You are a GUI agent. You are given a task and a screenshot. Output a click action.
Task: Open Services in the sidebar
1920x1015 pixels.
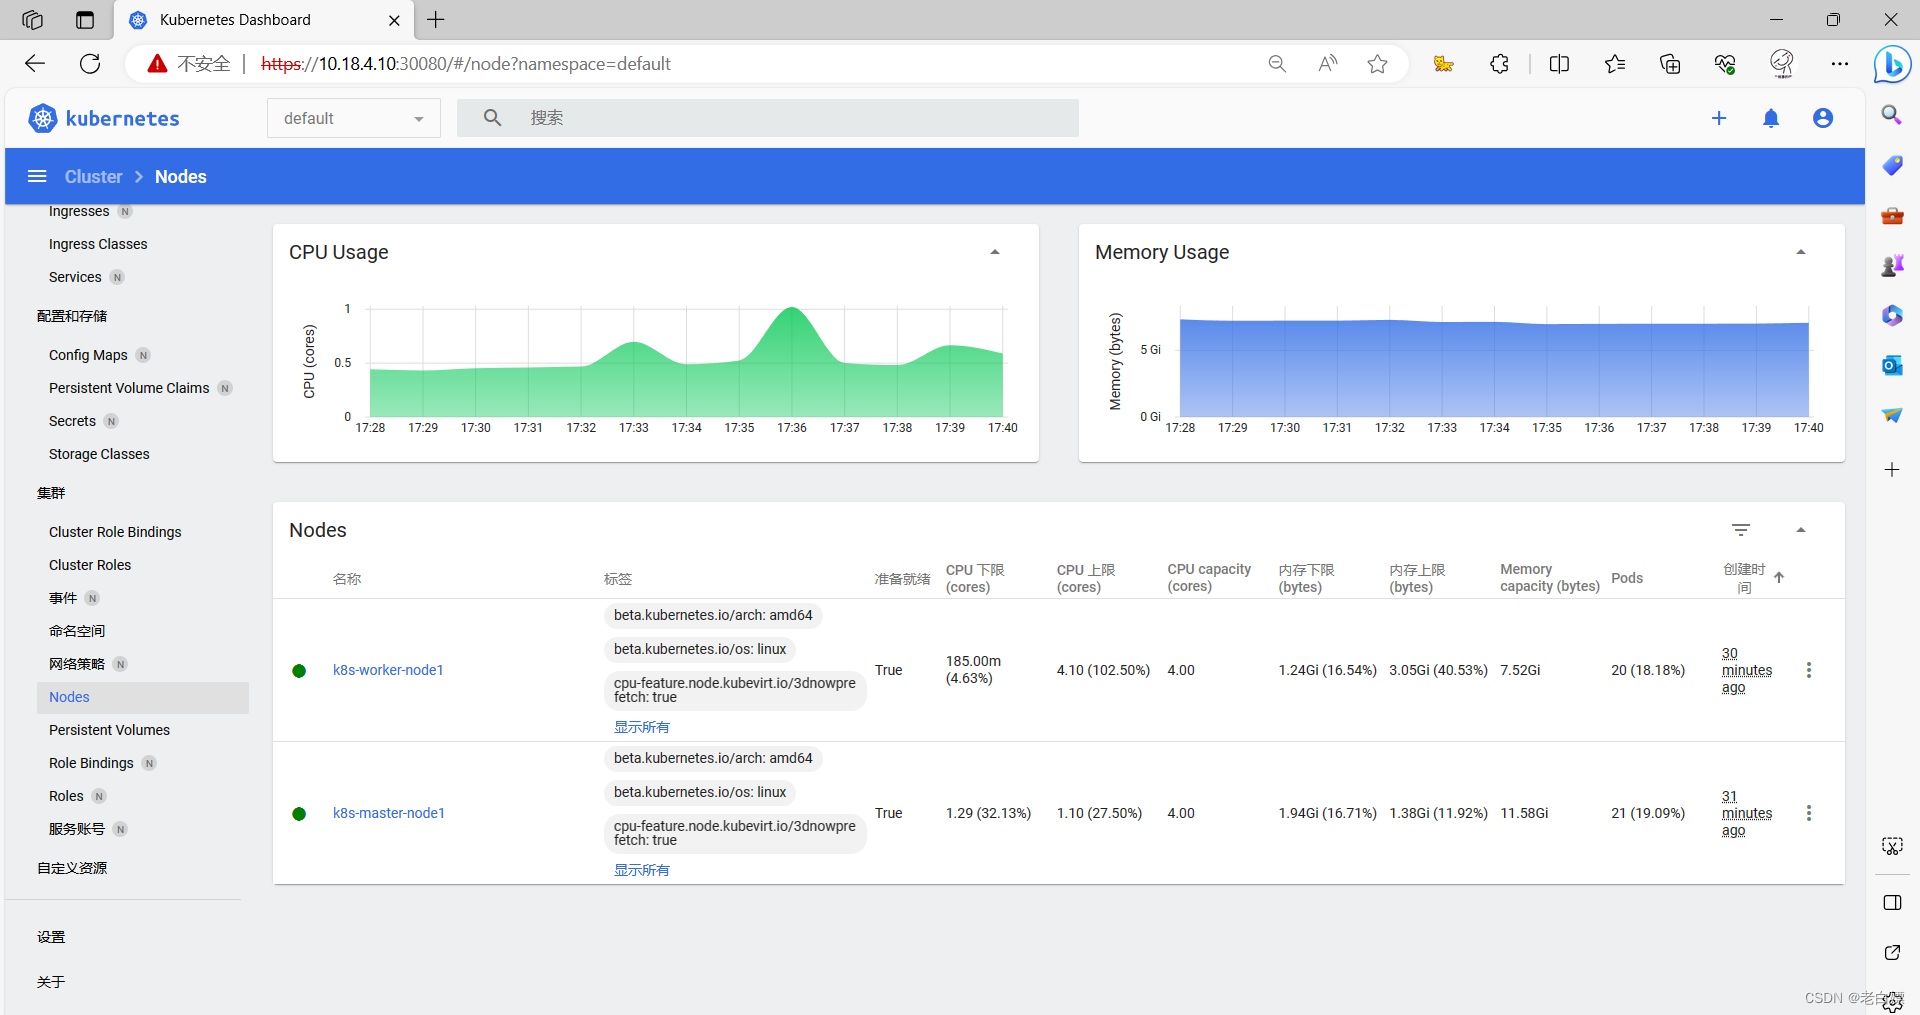pyautogui.click(x=75, y=277)
